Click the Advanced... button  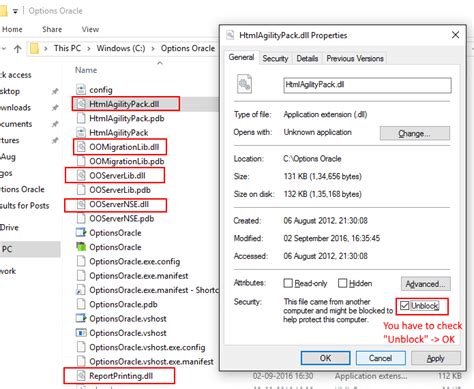point(425,284)
